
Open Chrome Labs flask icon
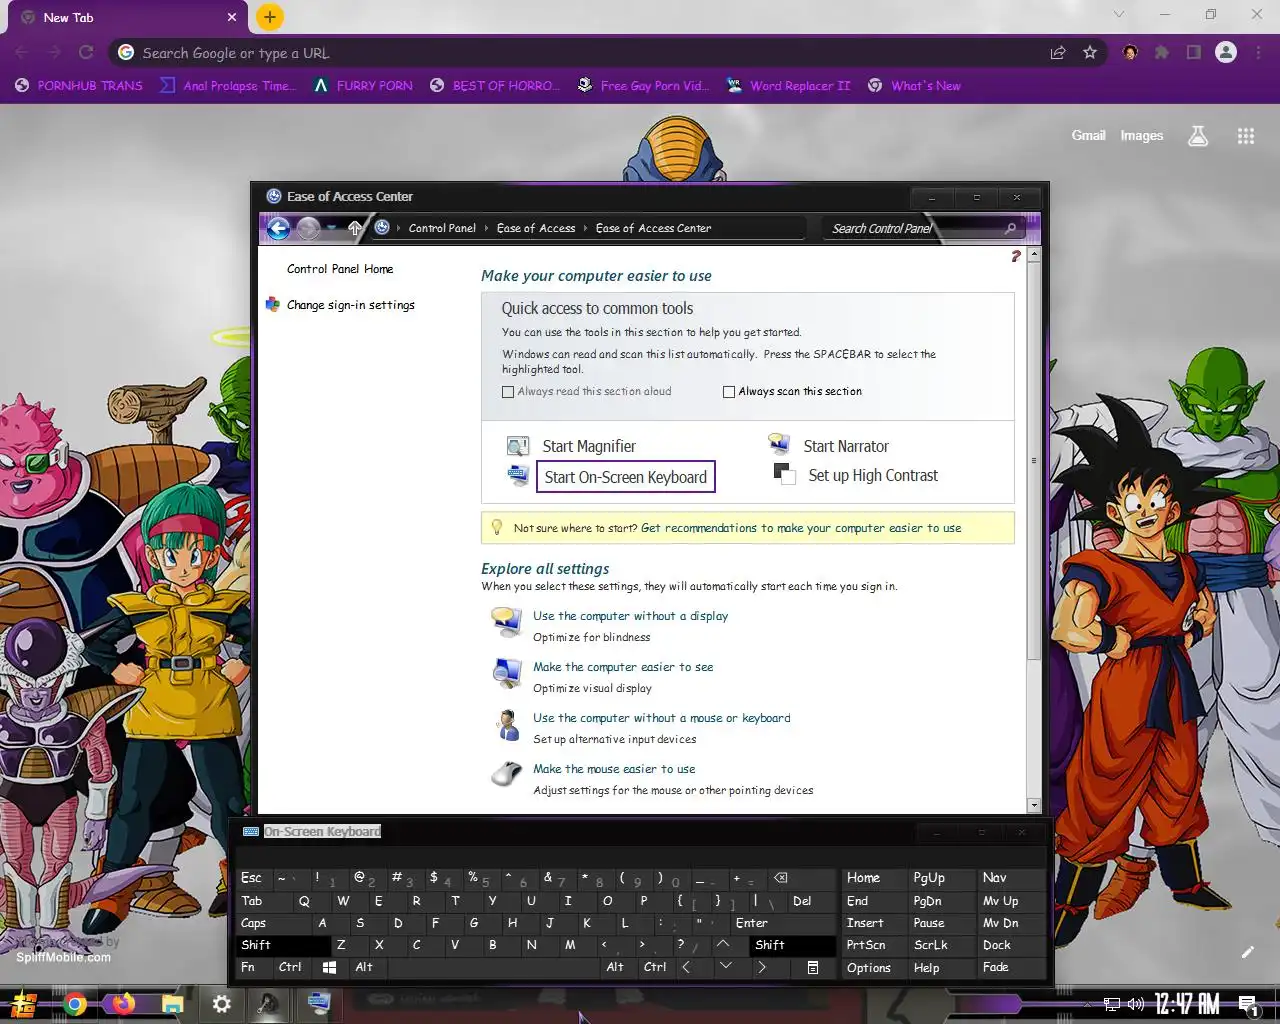click(1198, 136)
